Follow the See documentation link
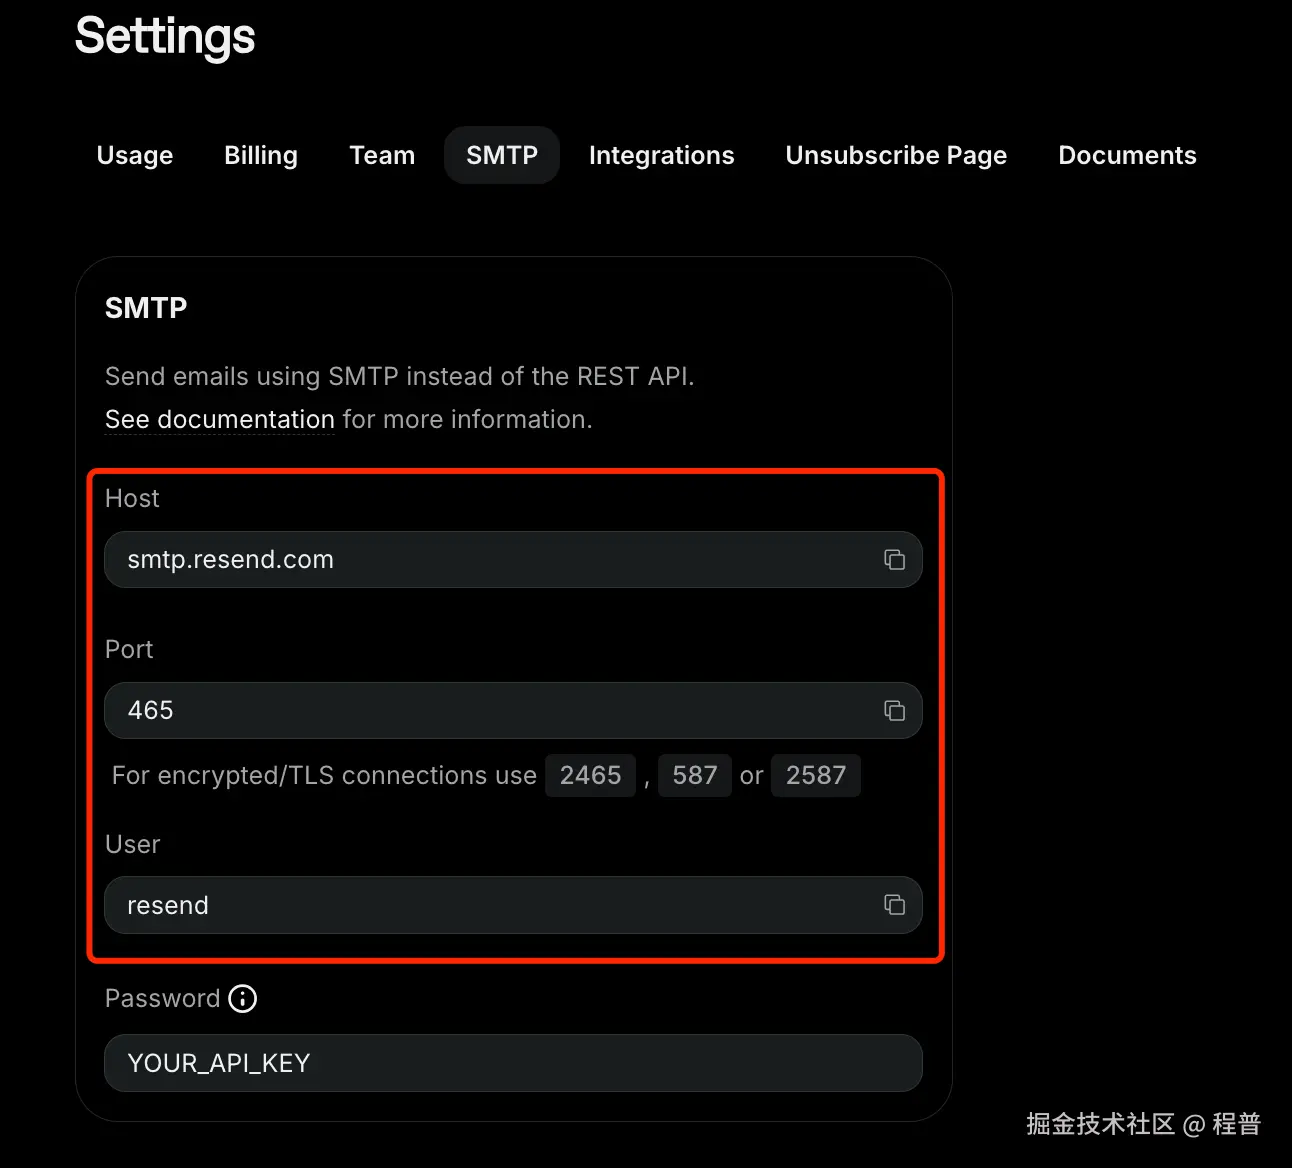 point(220,420)
